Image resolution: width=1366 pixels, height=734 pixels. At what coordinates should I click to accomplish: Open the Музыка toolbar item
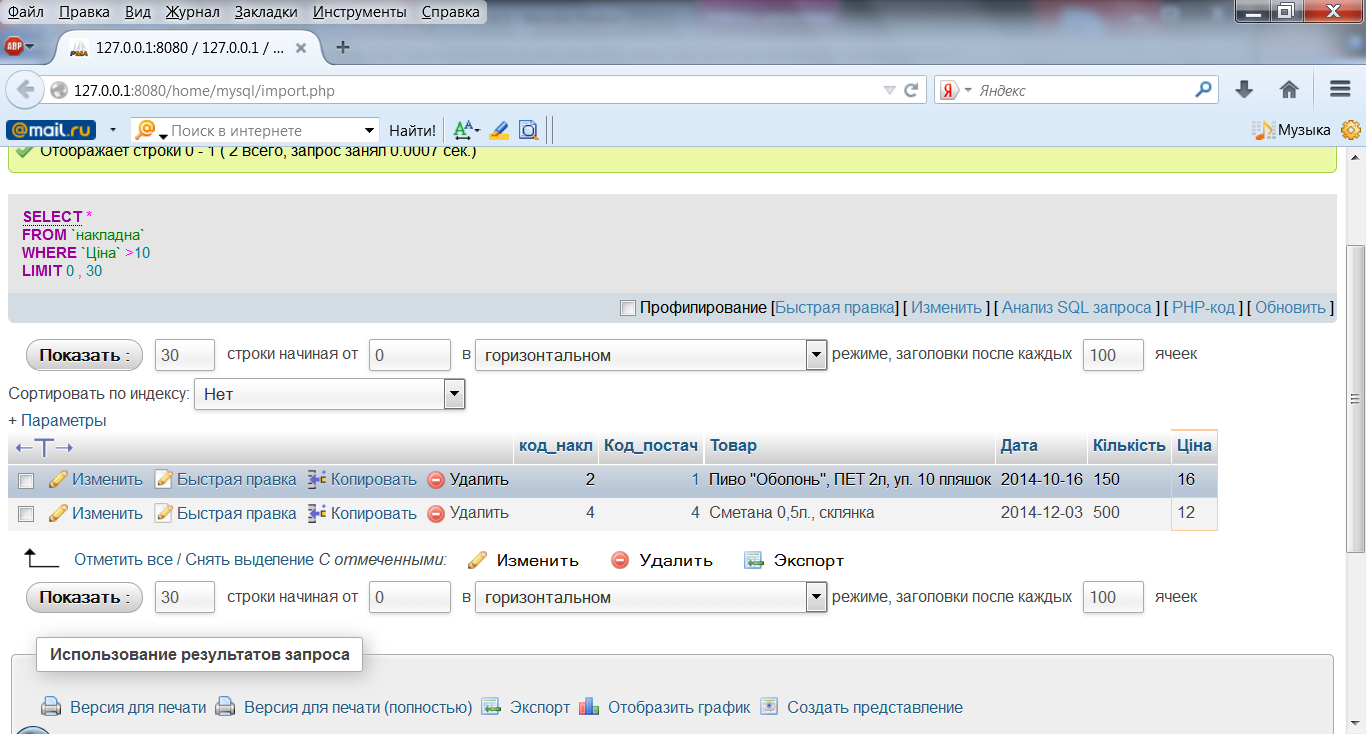1293,130
